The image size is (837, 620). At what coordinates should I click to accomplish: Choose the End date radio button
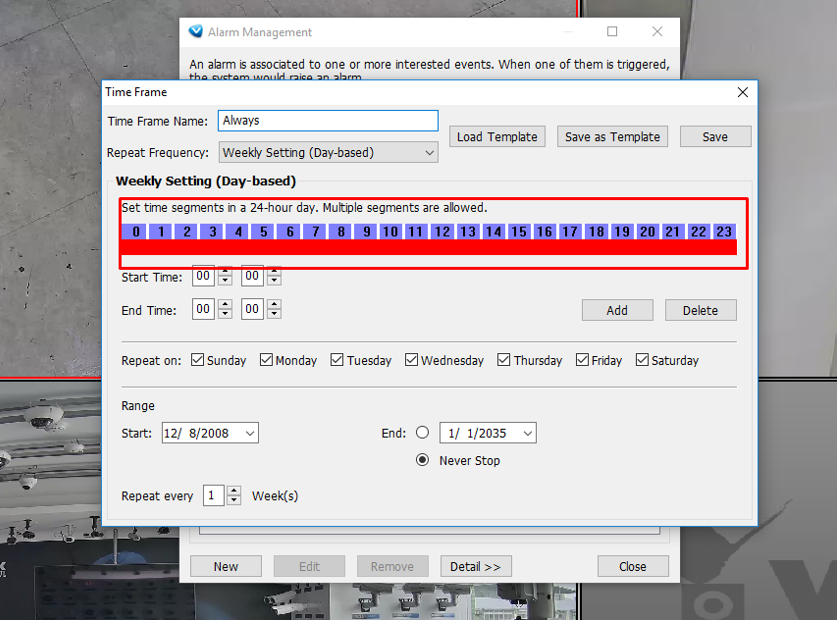coord(422,433)
